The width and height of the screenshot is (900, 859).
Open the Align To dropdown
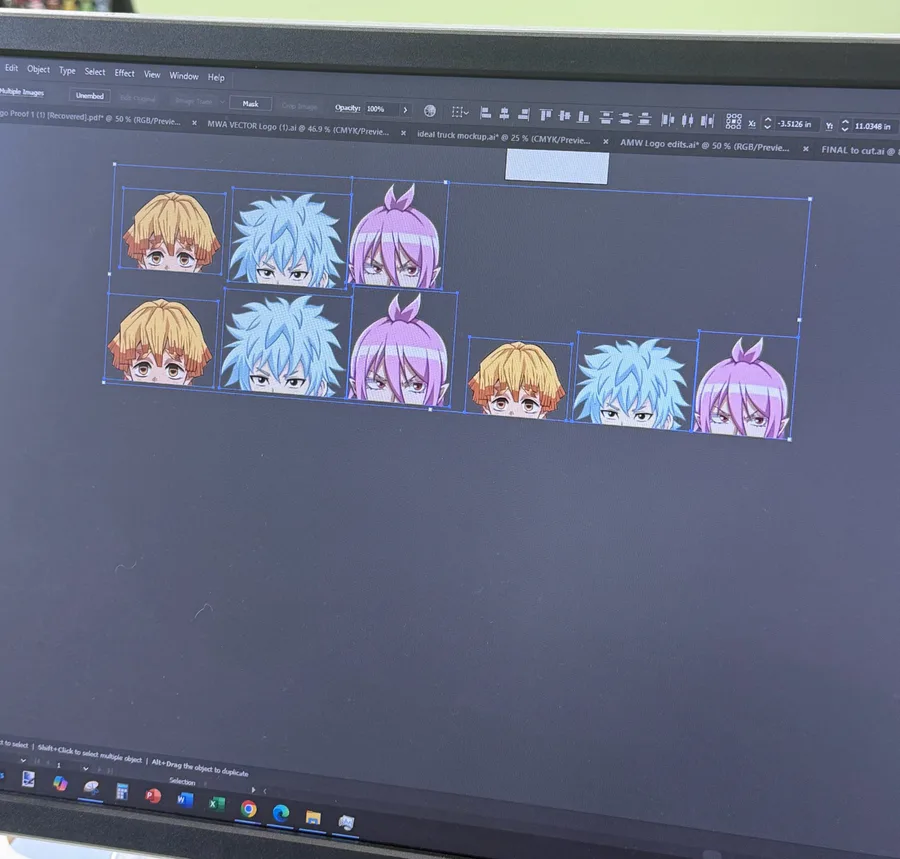click(x=460, y=112)
